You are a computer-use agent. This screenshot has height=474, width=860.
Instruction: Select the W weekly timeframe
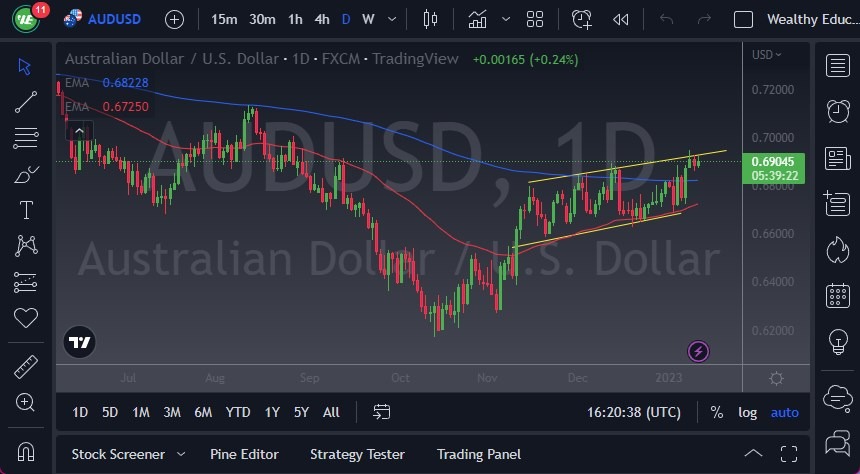(x=368, y=19)
